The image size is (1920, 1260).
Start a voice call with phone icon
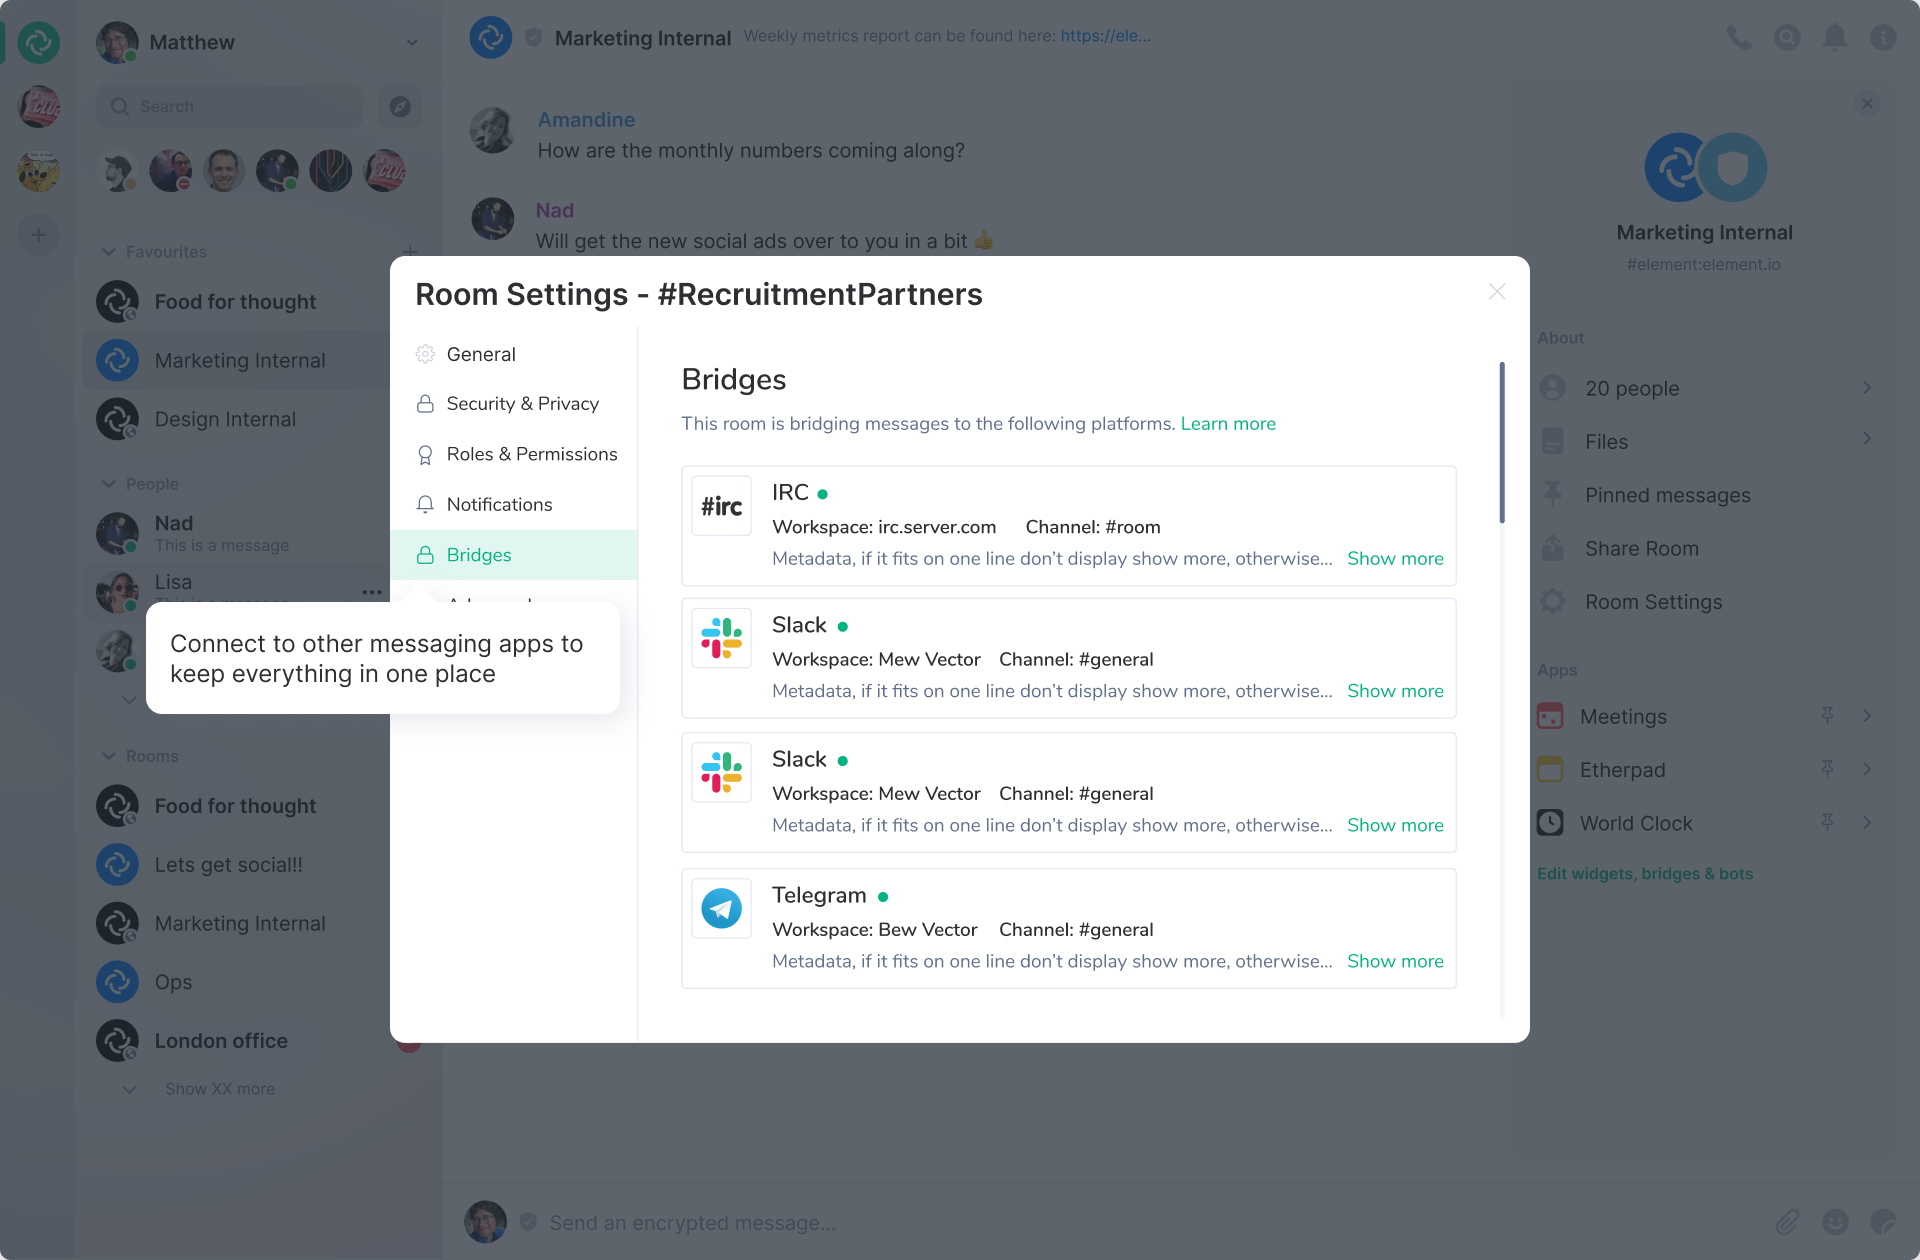point(1739,38)
